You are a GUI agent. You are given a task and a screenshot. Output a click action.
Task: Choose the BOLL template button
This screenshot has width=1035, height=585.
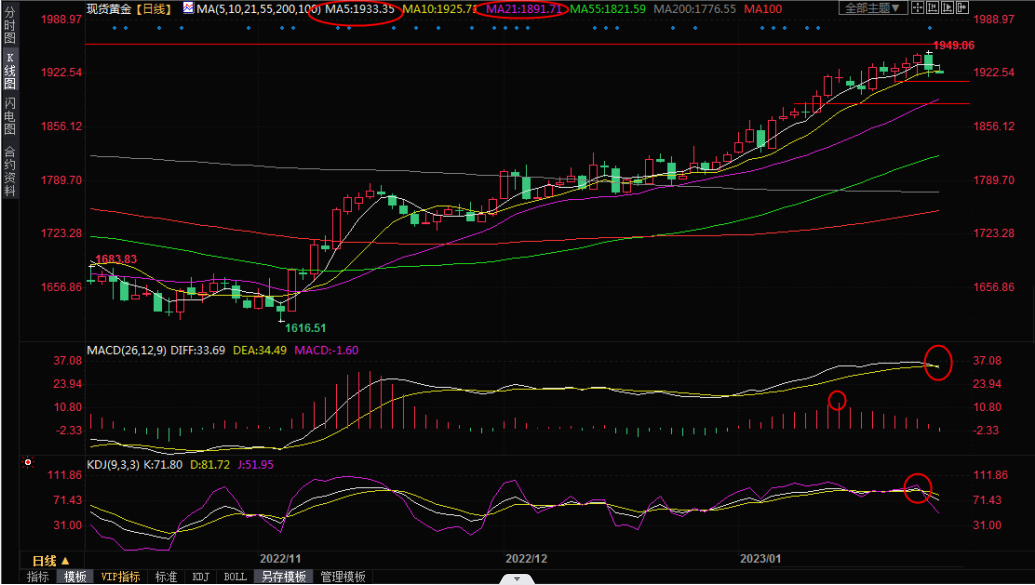pyautogui.click(x=235, y=577)
